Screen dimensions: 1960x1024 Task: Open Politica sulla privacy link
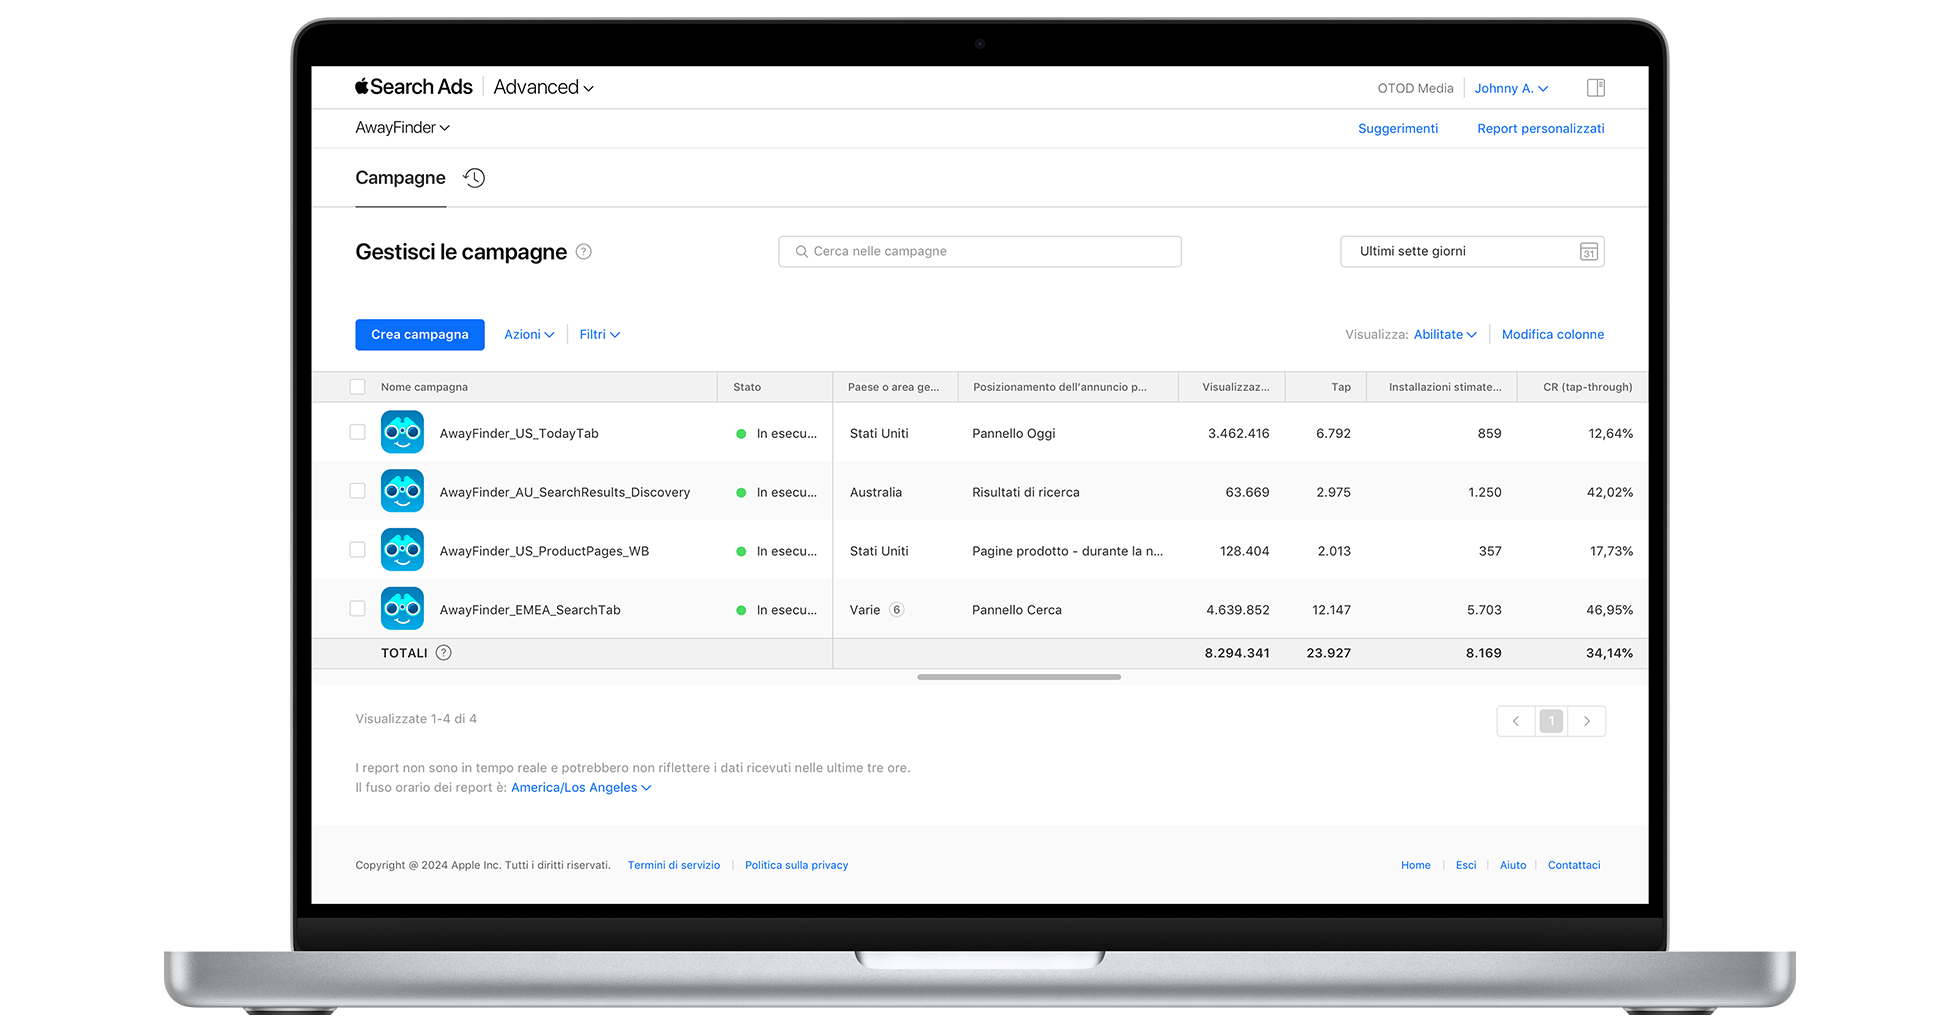(796, 866)
